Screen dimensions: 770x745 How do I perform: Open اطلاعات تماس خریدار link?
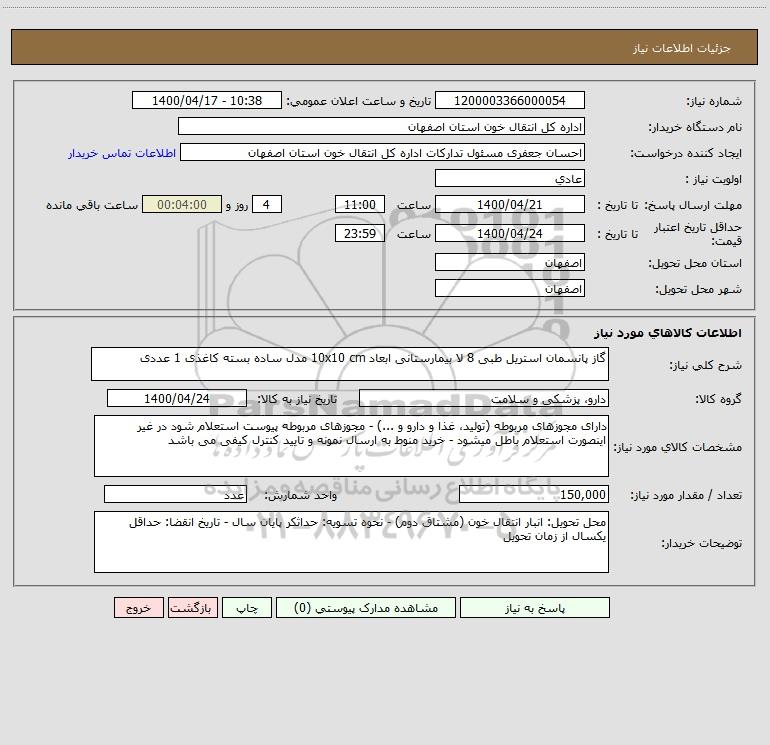122,153
